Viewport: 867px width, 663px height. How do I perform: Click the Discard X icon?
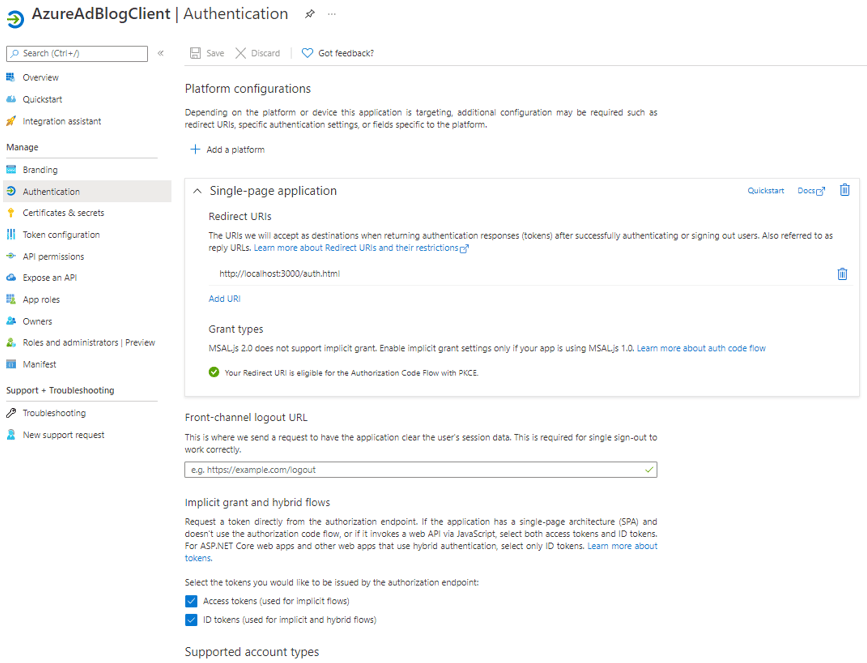241,53
